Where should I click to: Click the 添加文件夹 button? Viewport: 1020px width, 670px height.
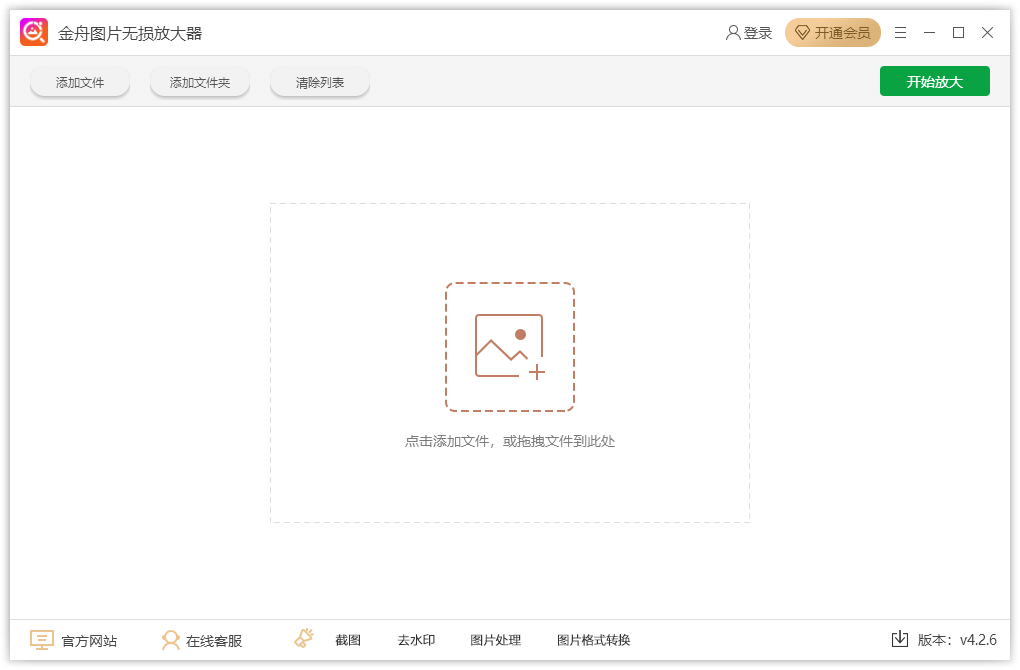[x=200, y=83]
